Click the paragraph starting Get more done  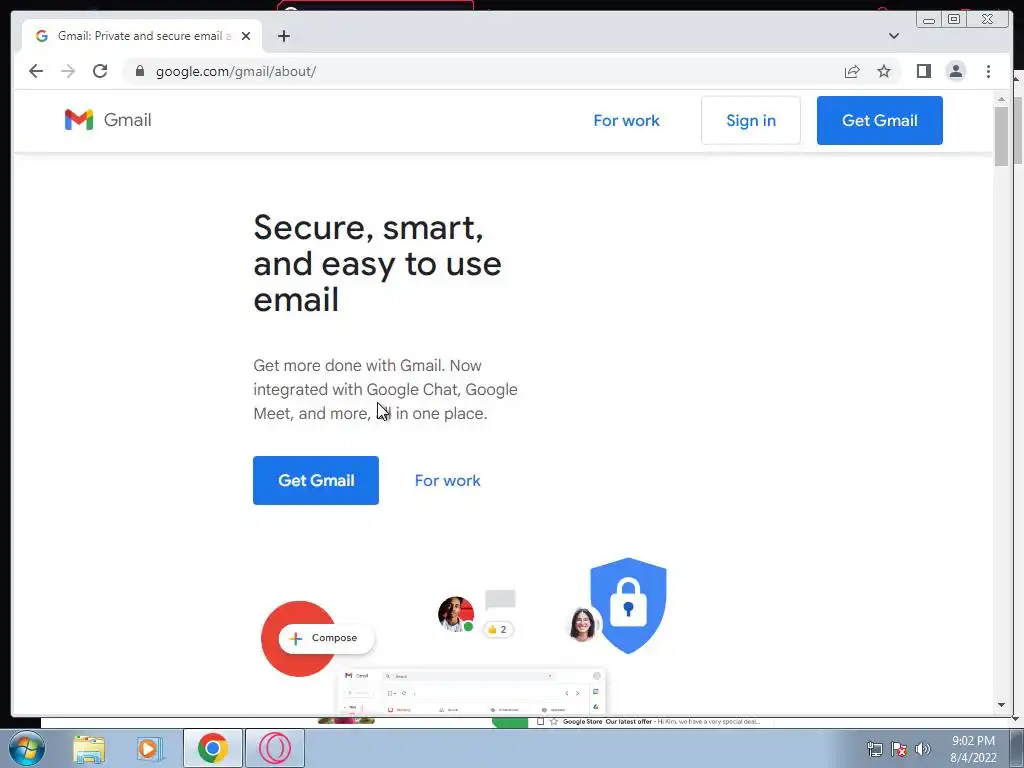(x=385, y=389)
